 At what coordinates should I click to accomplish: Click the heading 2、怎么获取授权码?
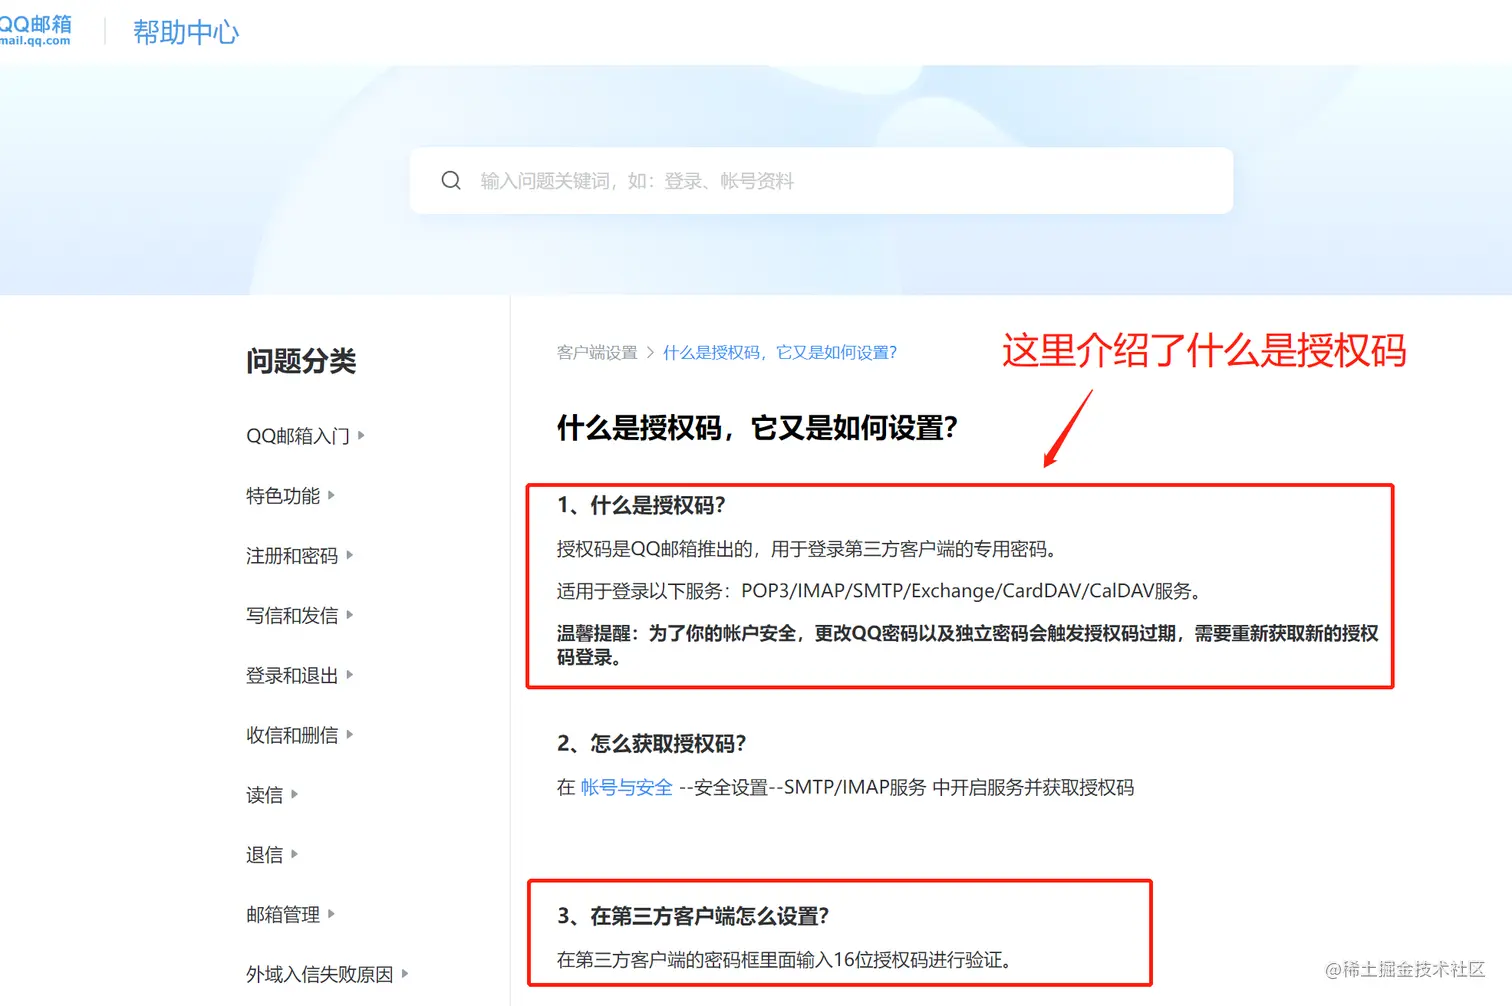[x=652, y=744]
